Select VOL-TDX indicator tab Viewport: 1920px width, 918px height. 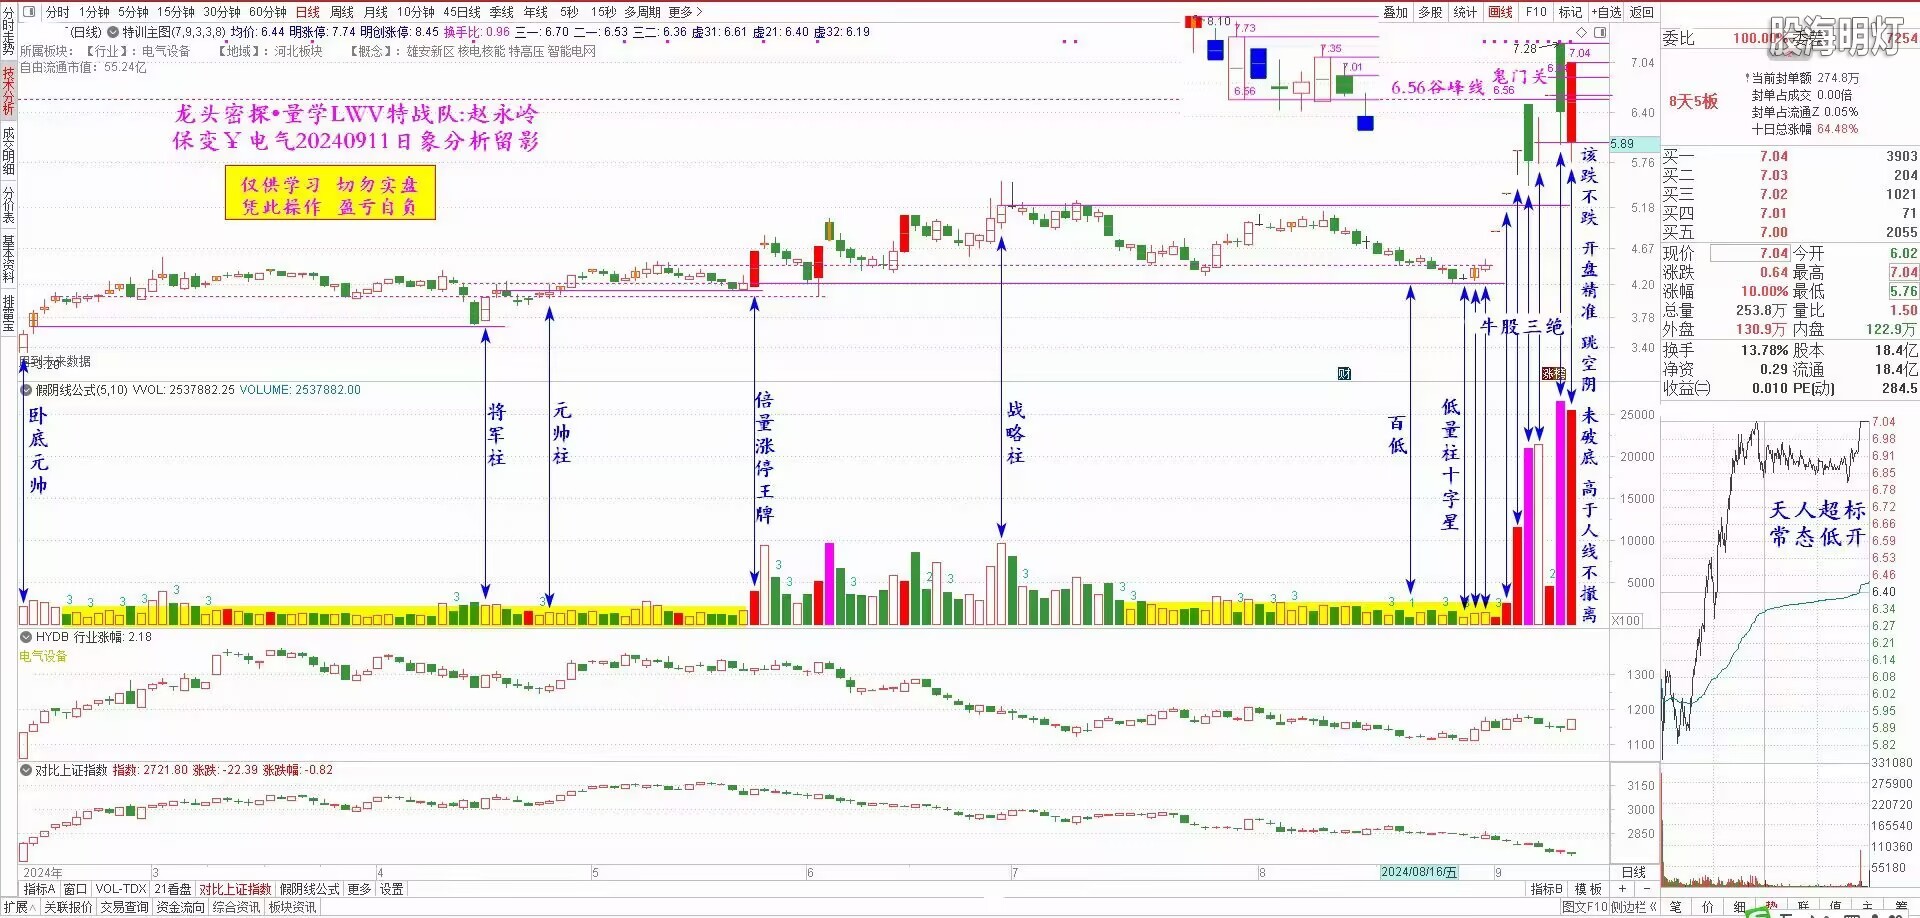[x=121, y=889]
